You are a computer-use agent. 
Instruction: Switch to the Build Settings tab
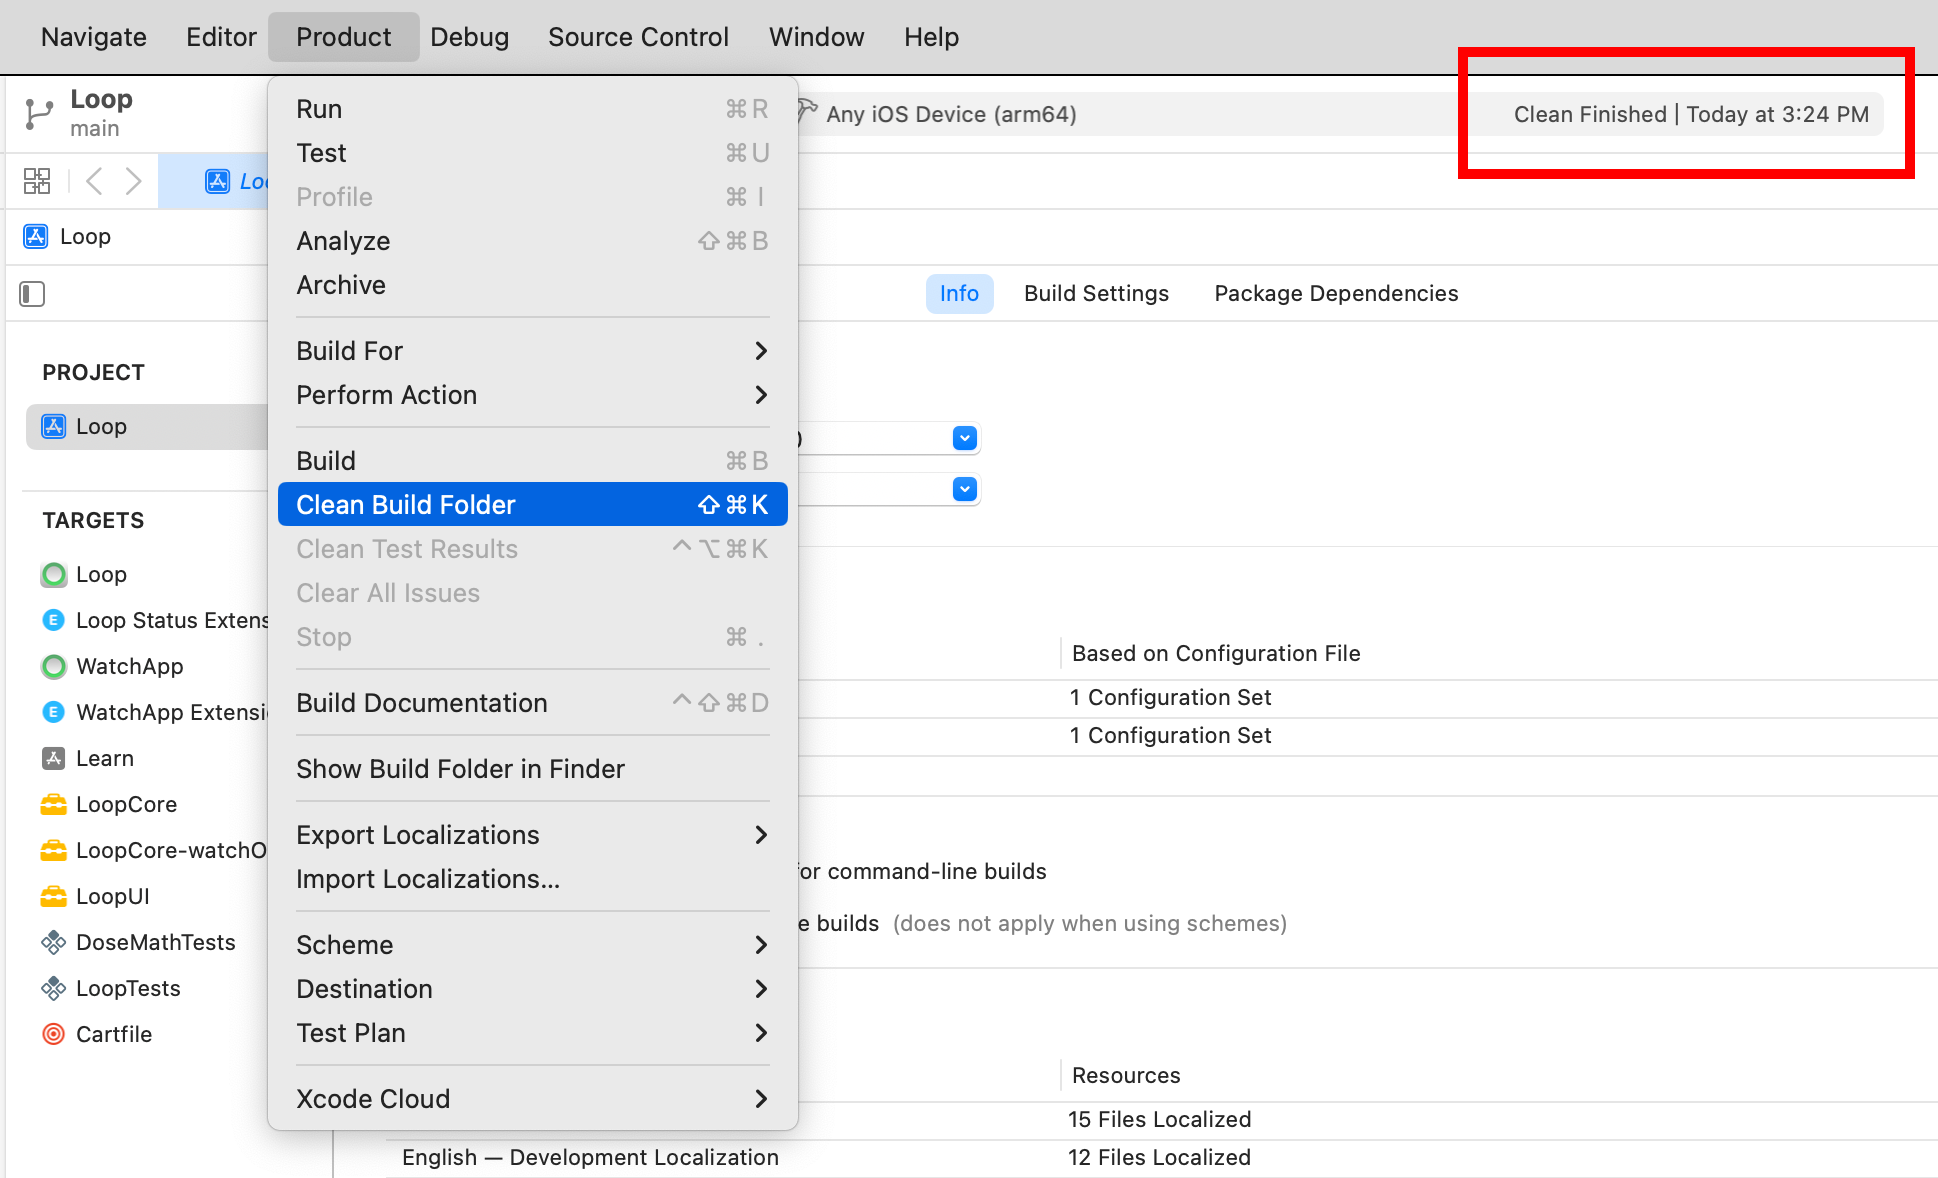pos(1096,294)
